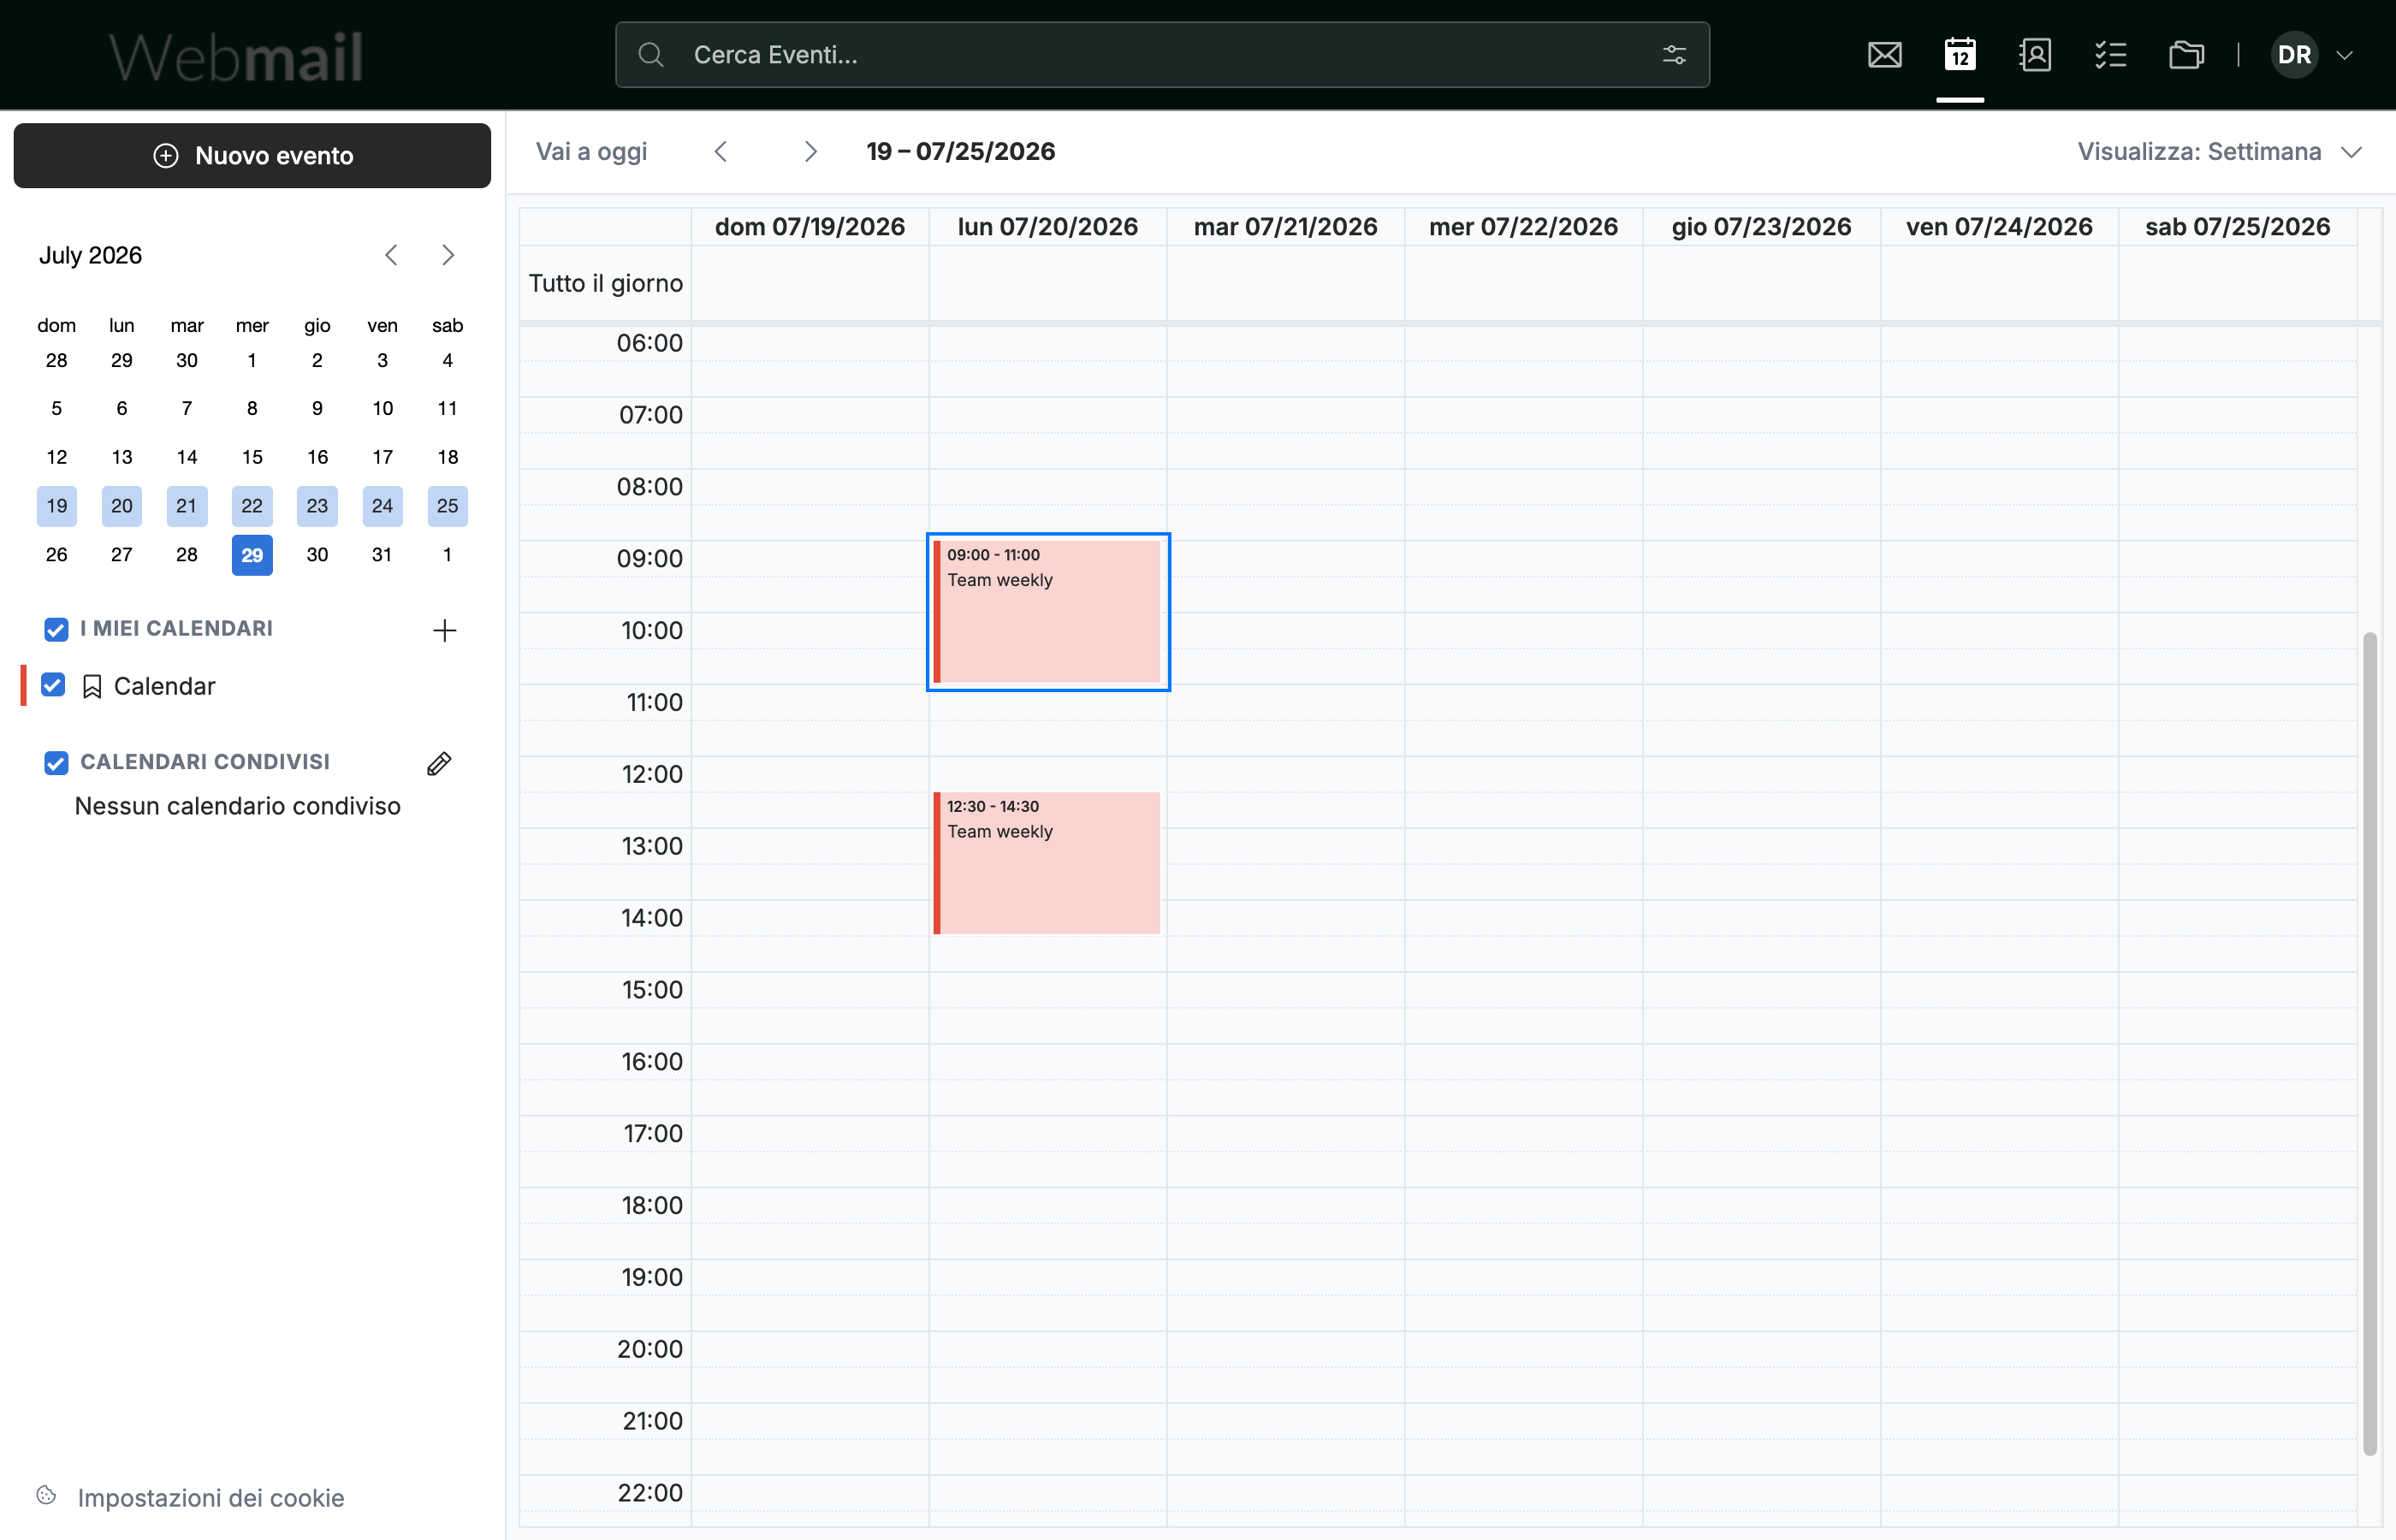
Task: Expand the account menu chevron
Action: pos(2344,55)
